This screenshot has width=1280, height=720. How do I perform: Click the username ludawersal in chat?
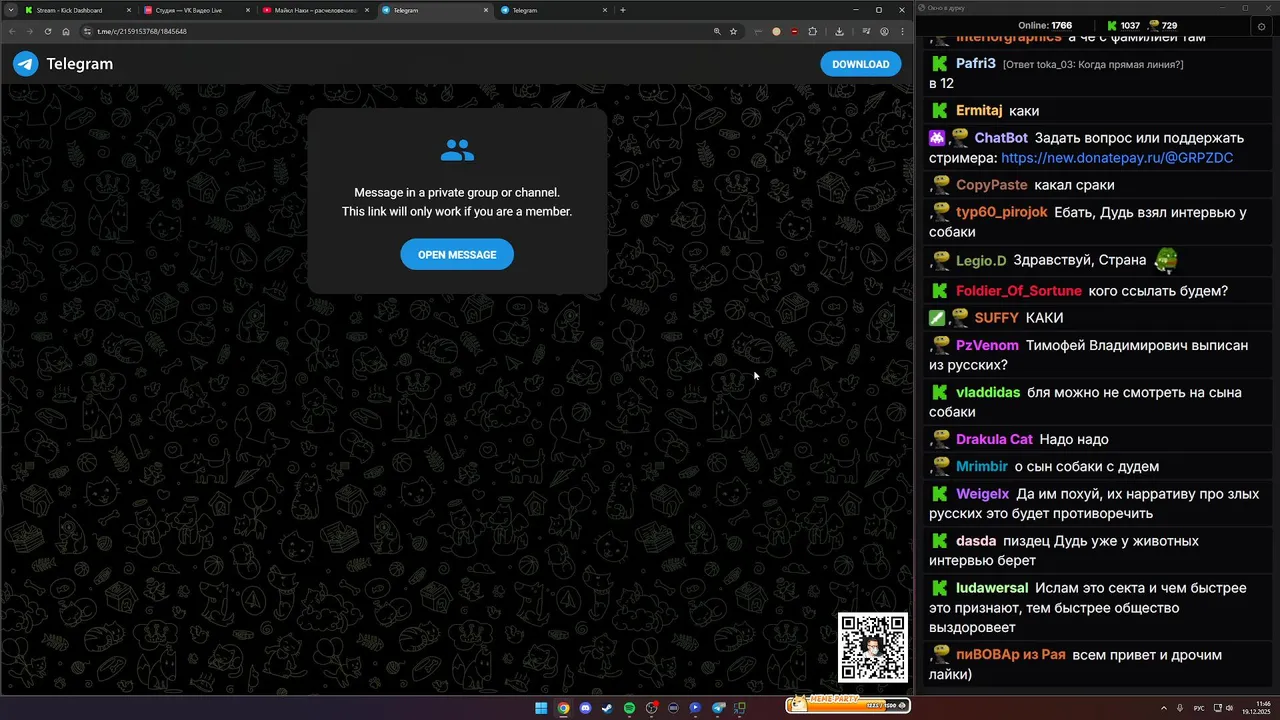[x=992, y=588]
